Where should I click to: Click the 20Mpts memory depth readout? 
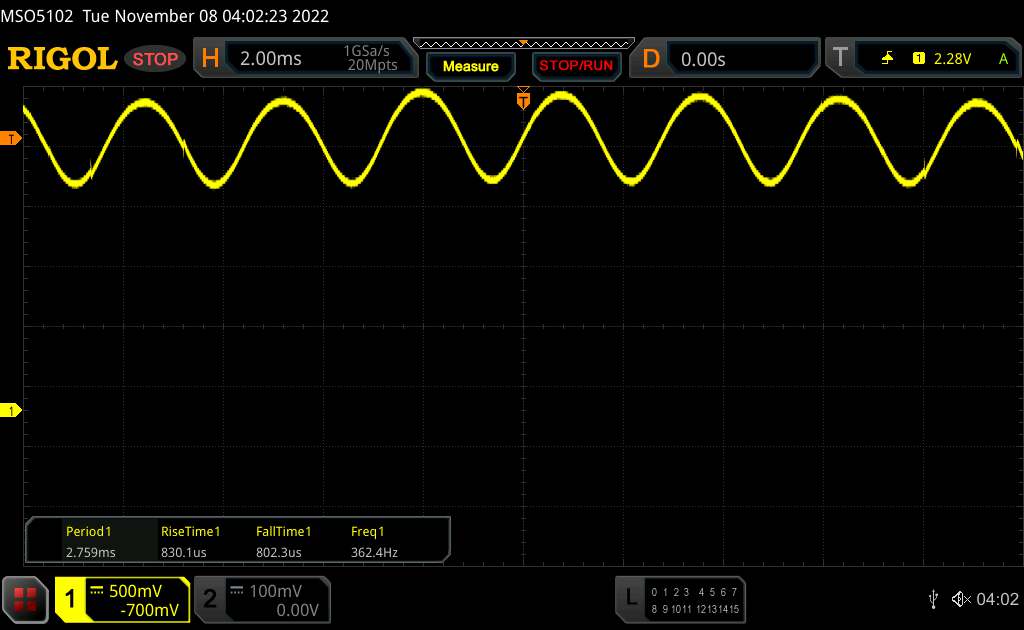[372, 65]
